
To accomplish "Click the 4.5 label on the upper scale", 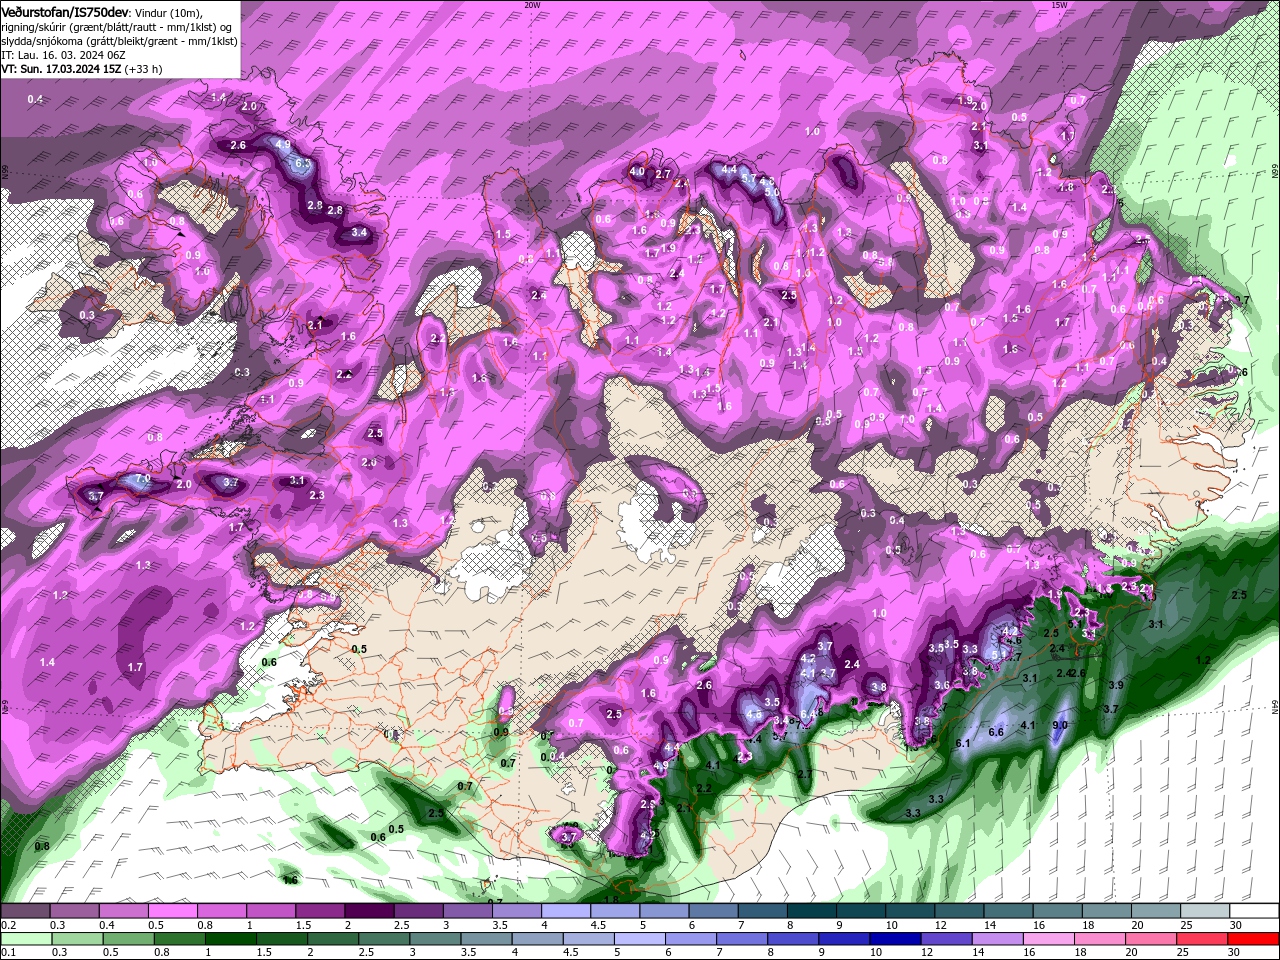I will 598,925.
